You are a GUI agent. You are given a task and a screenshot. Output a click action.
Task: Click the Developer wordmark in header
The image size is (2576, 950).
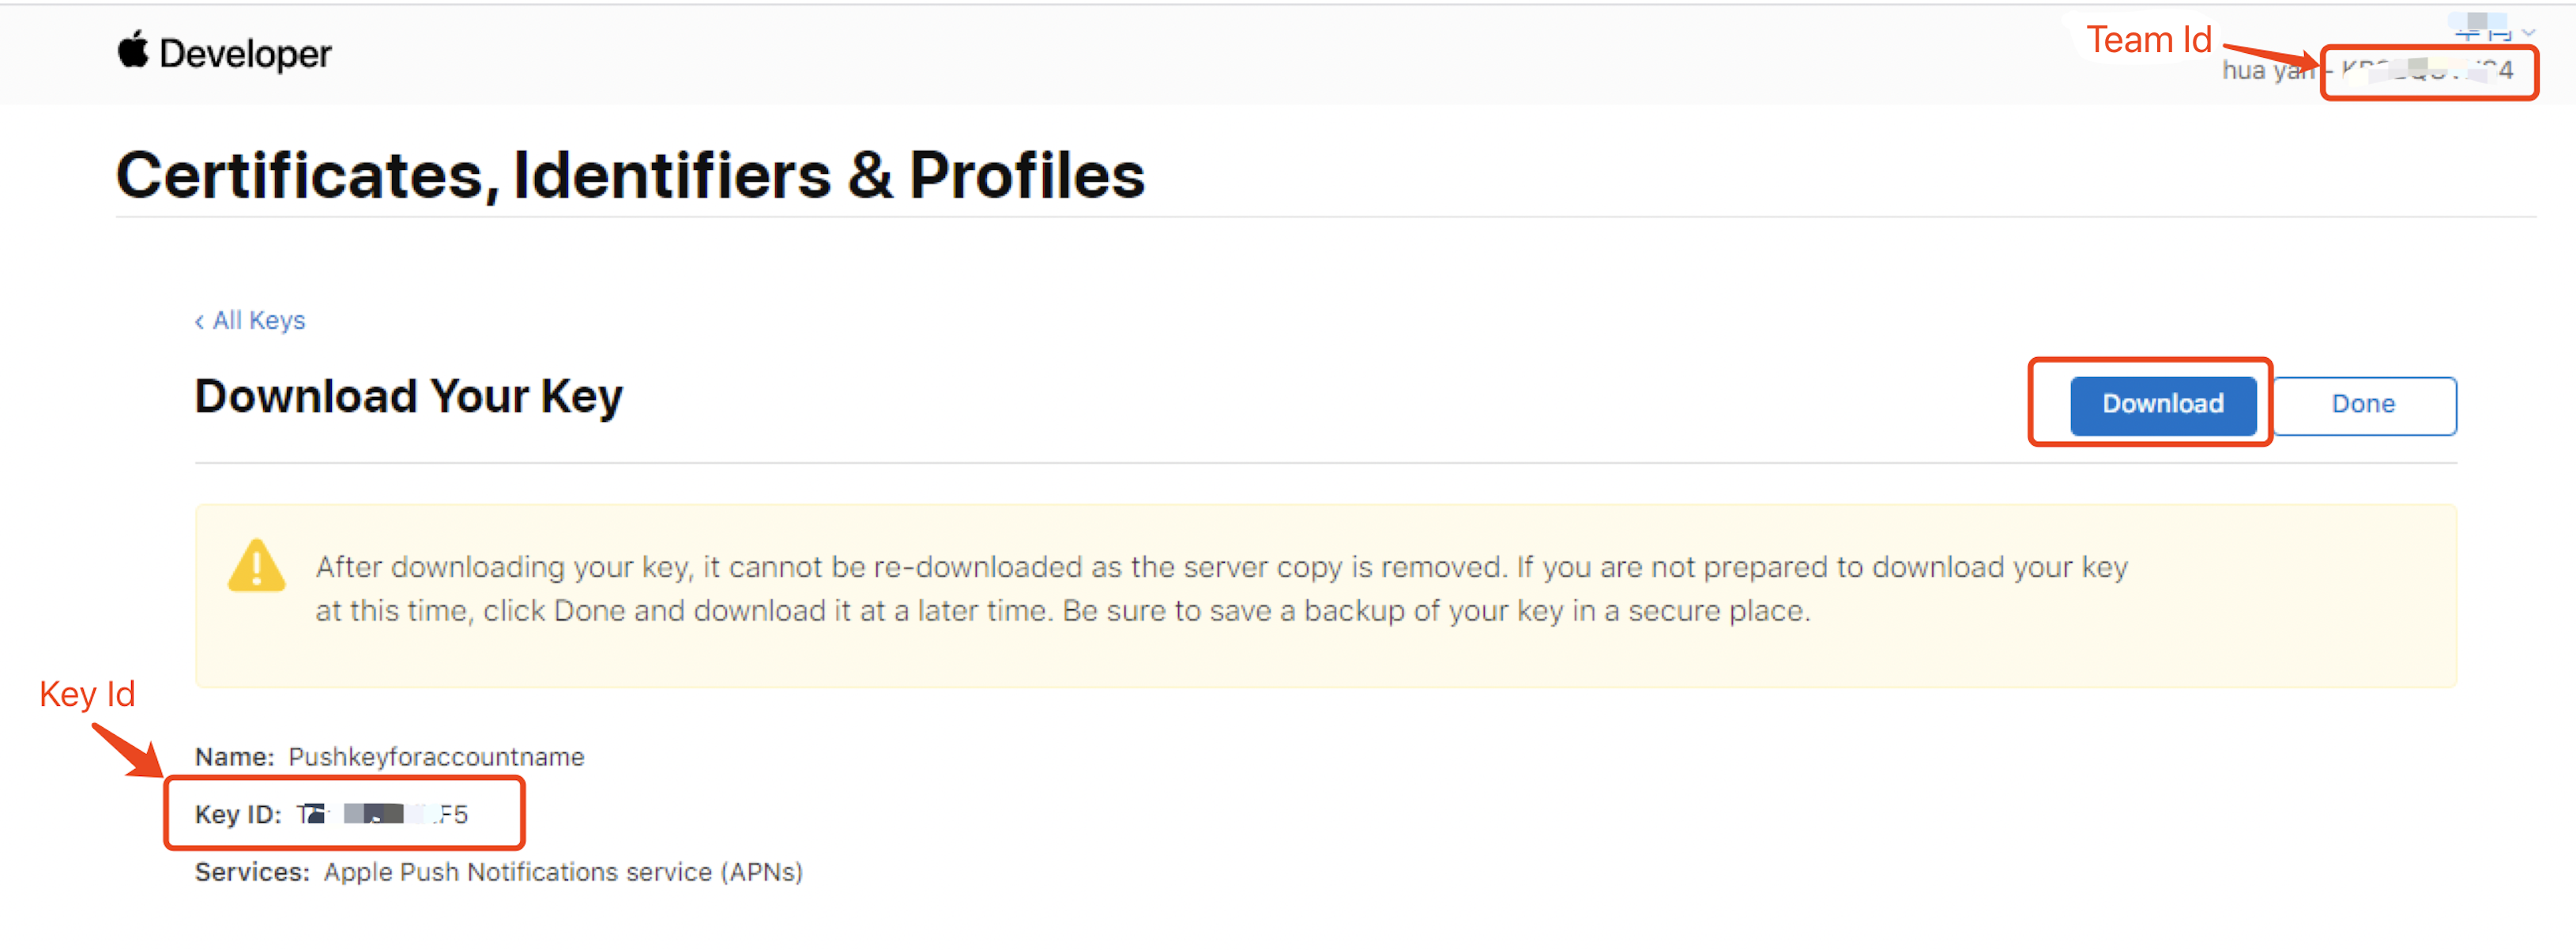(x=245, y=53)
